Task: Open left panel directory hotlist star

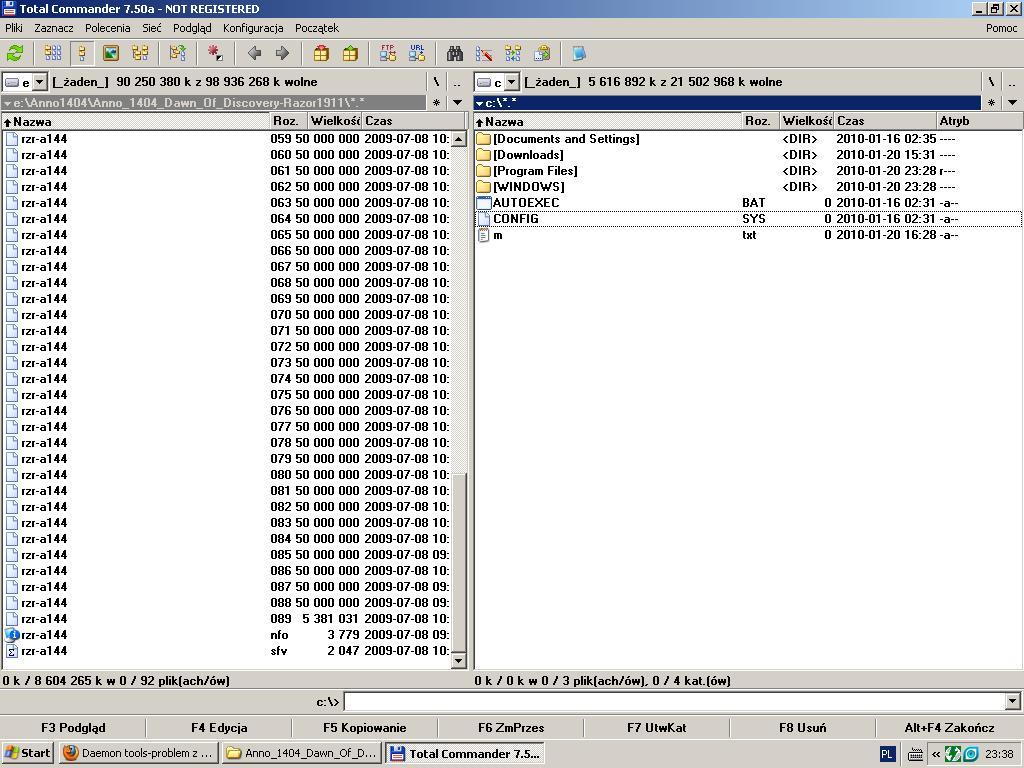Action: coord(437,103)
